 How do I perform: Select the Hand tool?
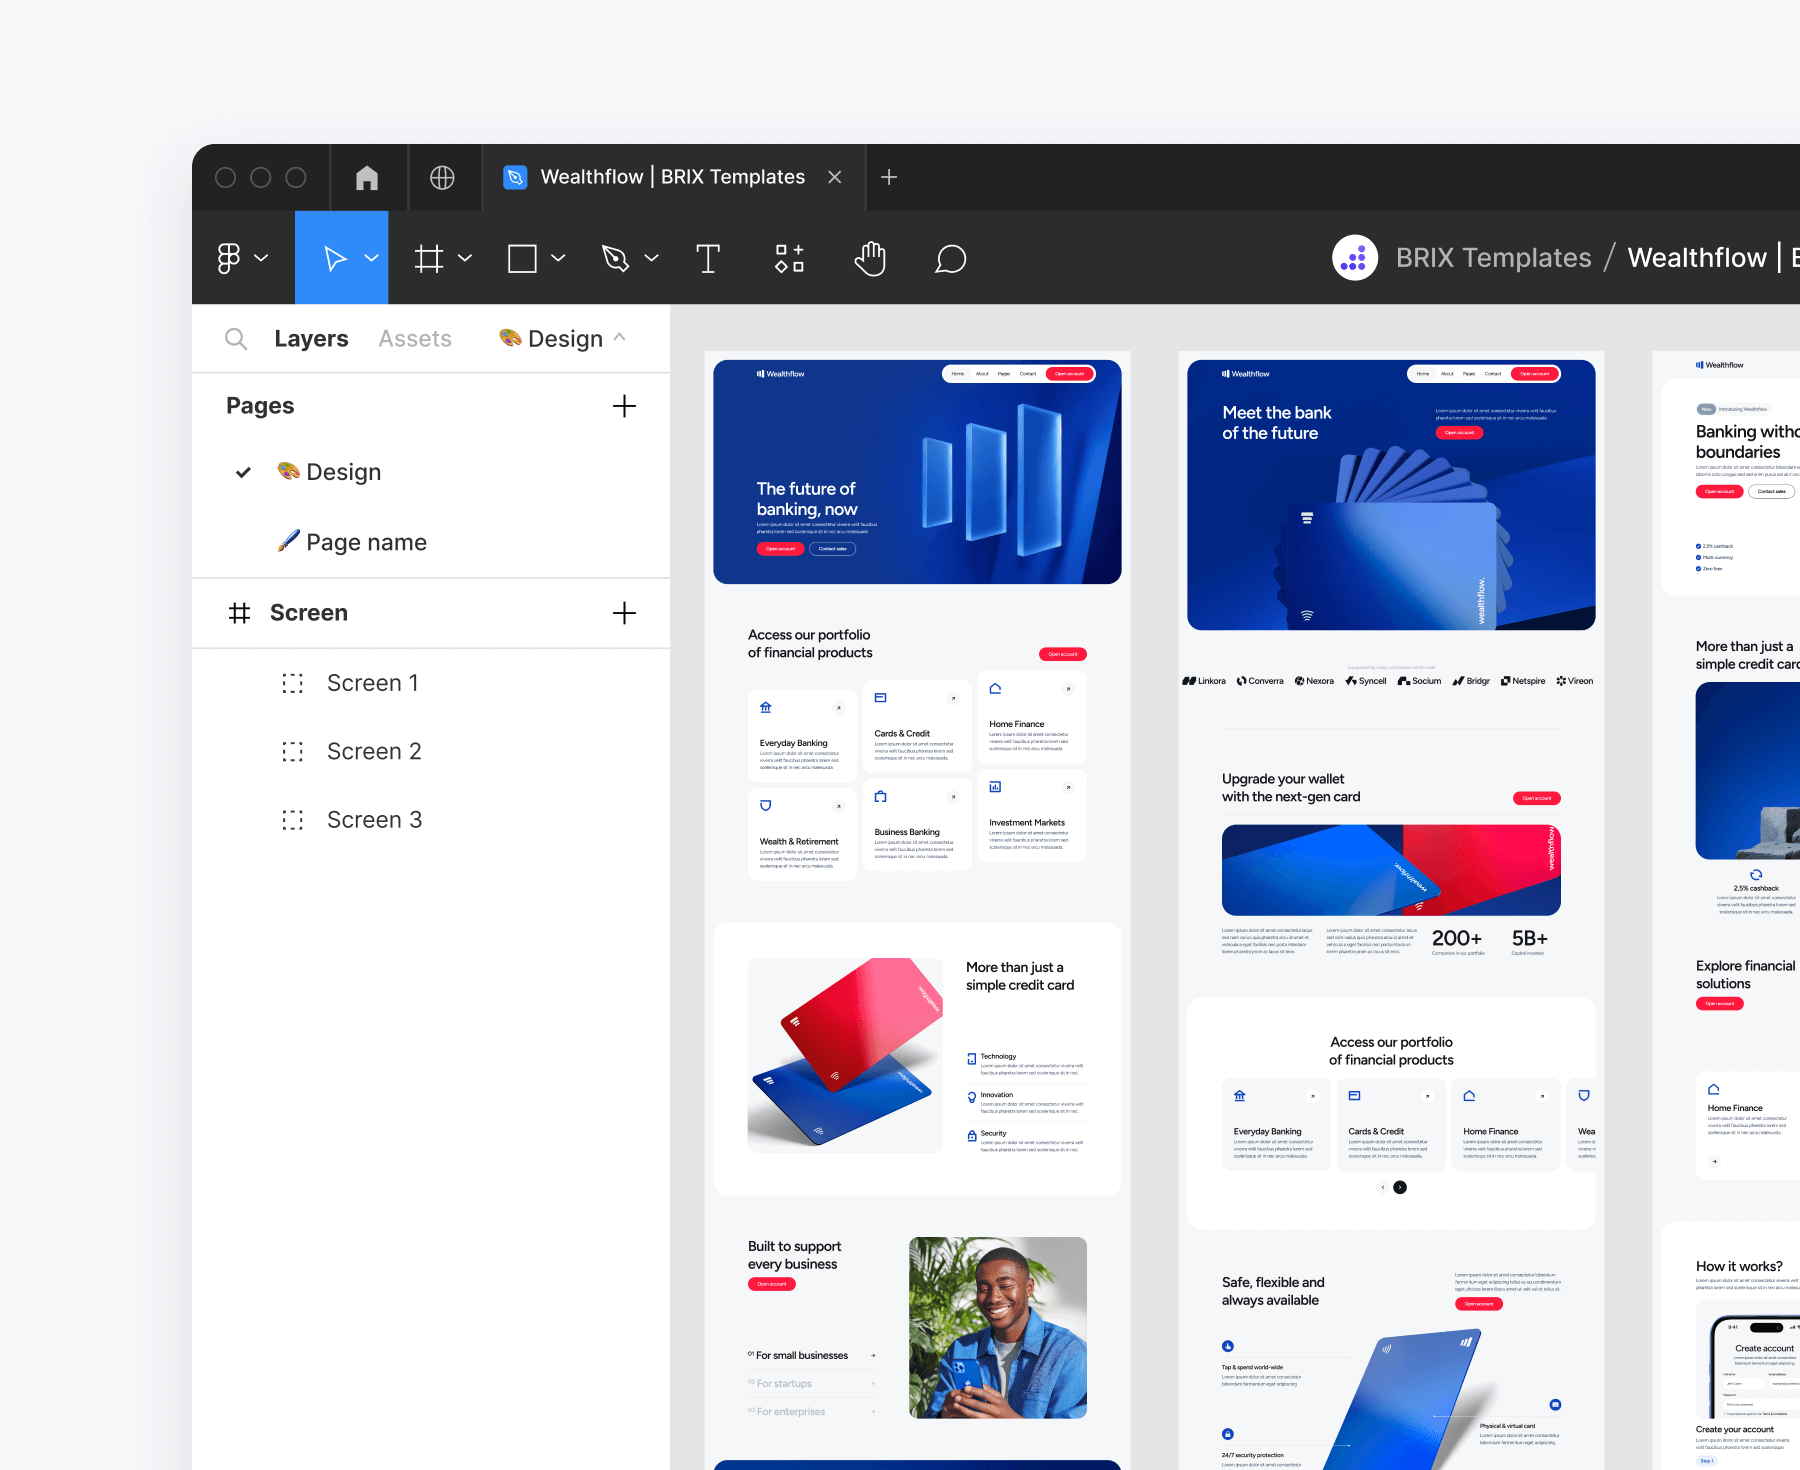[869, 258]
